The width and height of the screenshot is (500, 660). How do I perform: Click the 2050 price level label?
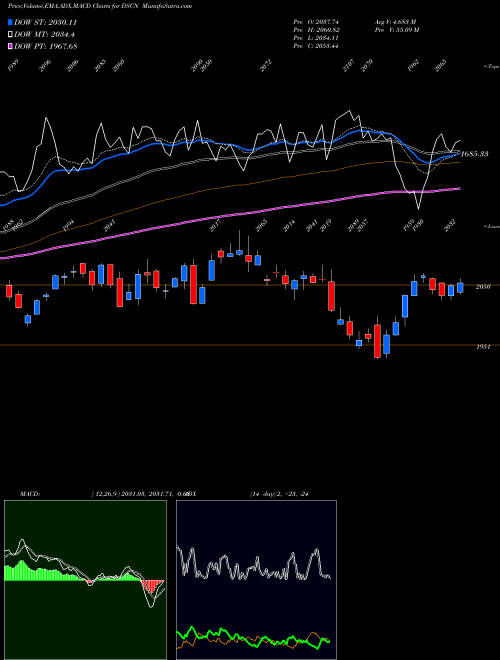tap(483, 287)
